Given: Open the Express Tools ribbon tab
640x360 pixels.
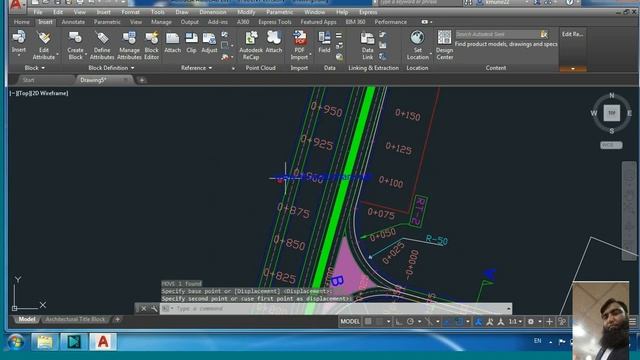Looking at the screenshot, I should pyautogui.click(x=275, y=22).
